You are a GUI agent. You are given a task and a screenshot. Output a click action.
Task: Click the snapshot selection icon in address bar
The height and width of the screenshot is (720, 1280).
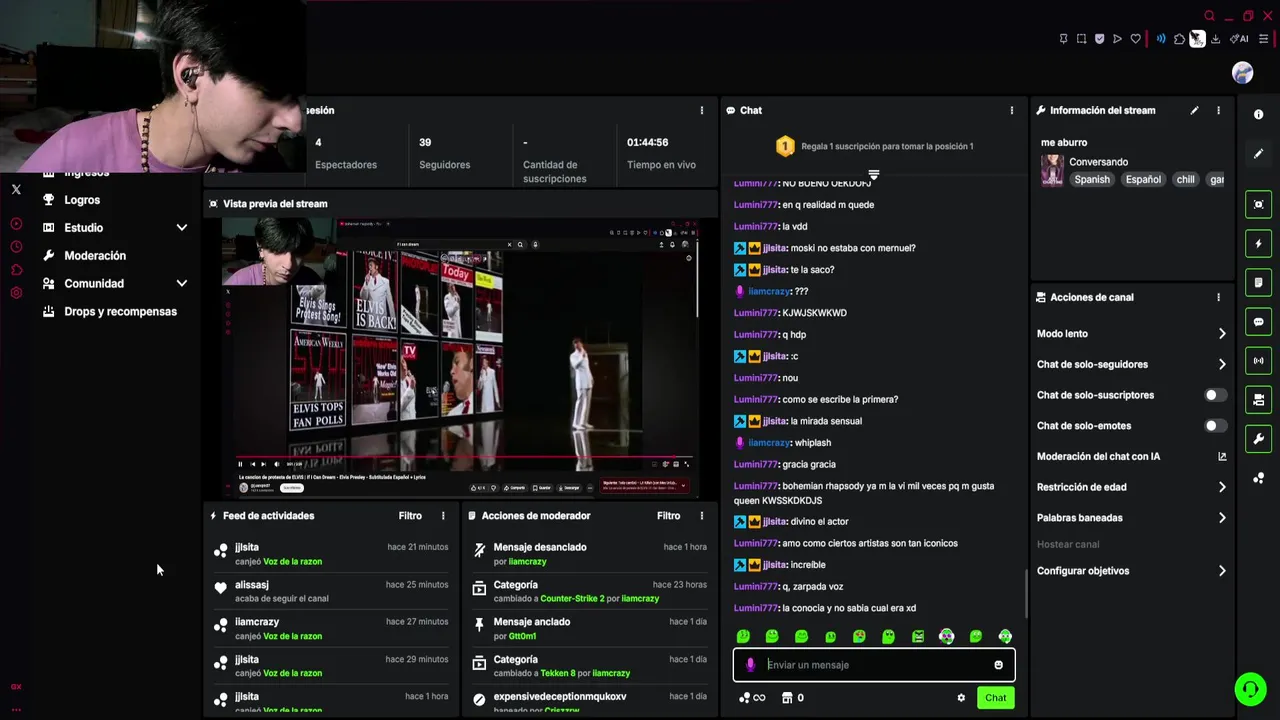1081,39
